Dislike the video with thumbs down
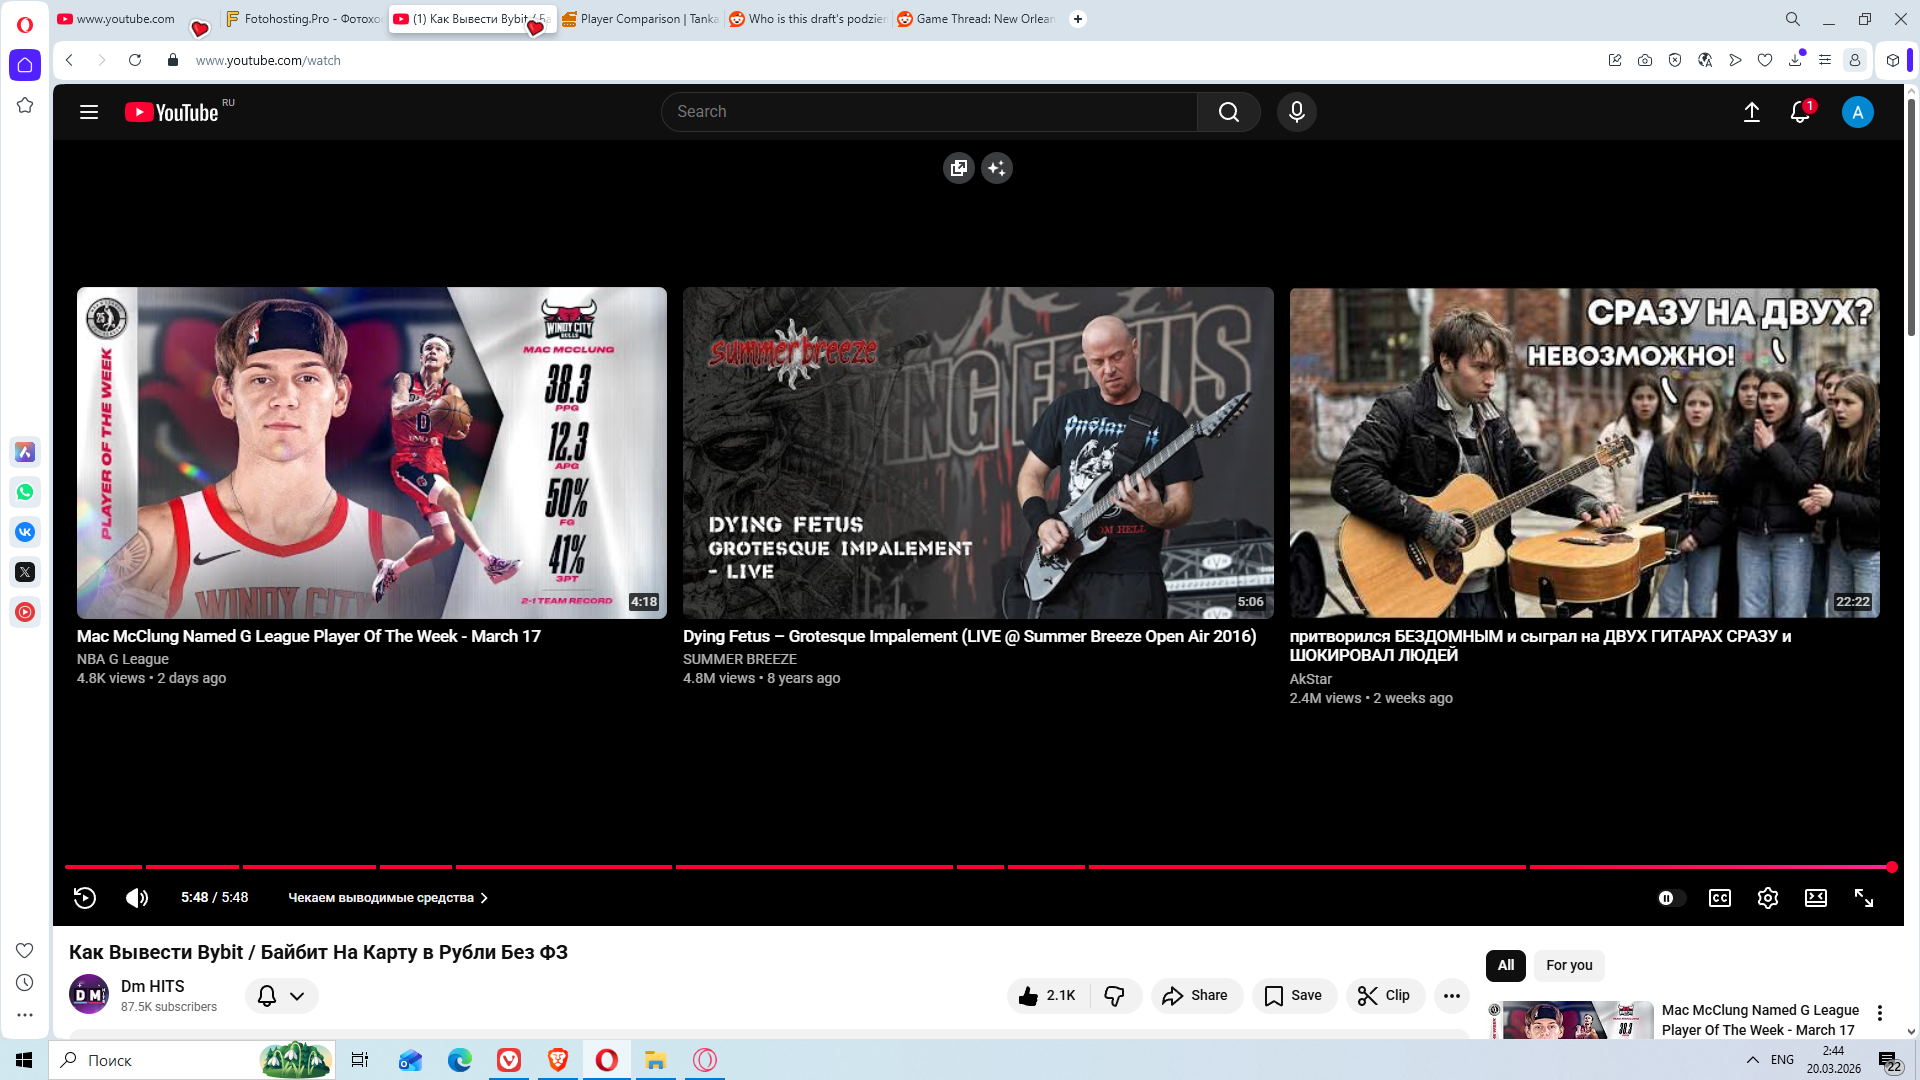The image size is (1920, 1080). coord(1114,995)
